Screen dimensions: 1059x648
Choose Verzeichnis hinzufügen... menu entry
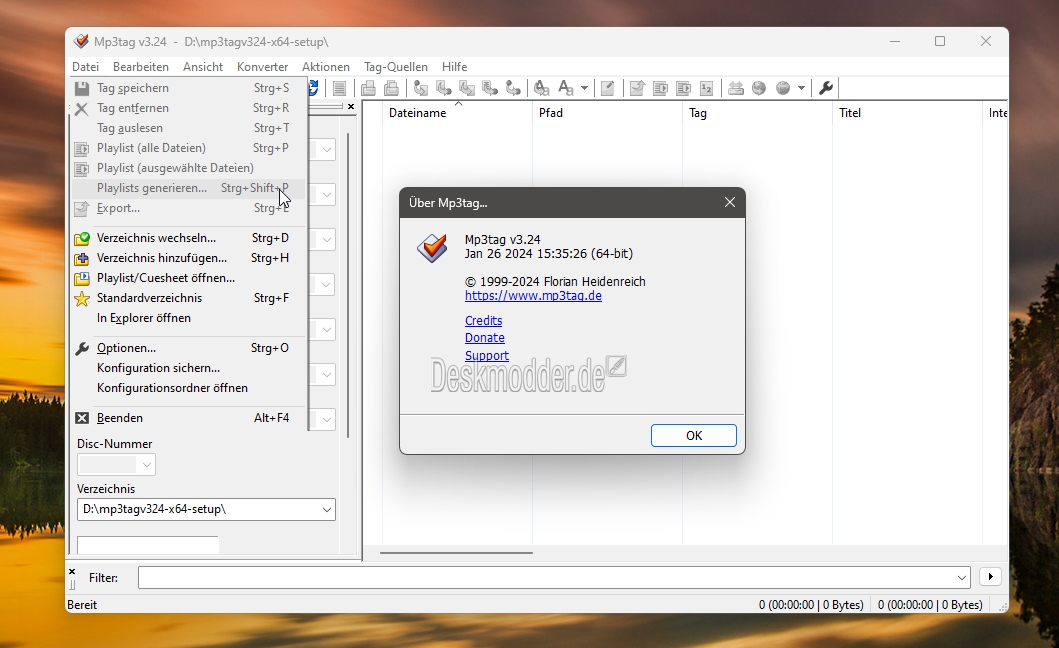pos(188,258)
